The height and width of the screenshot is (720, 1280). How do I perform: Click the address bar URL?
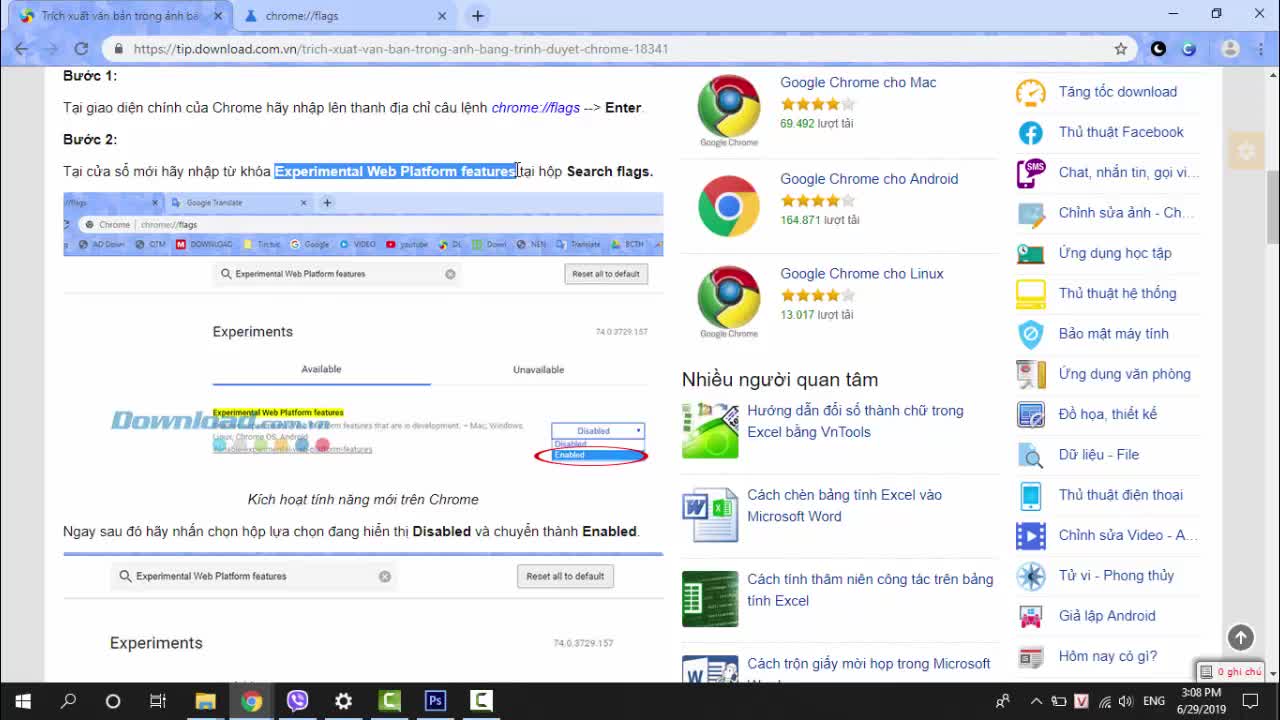(x=401, y=48)
